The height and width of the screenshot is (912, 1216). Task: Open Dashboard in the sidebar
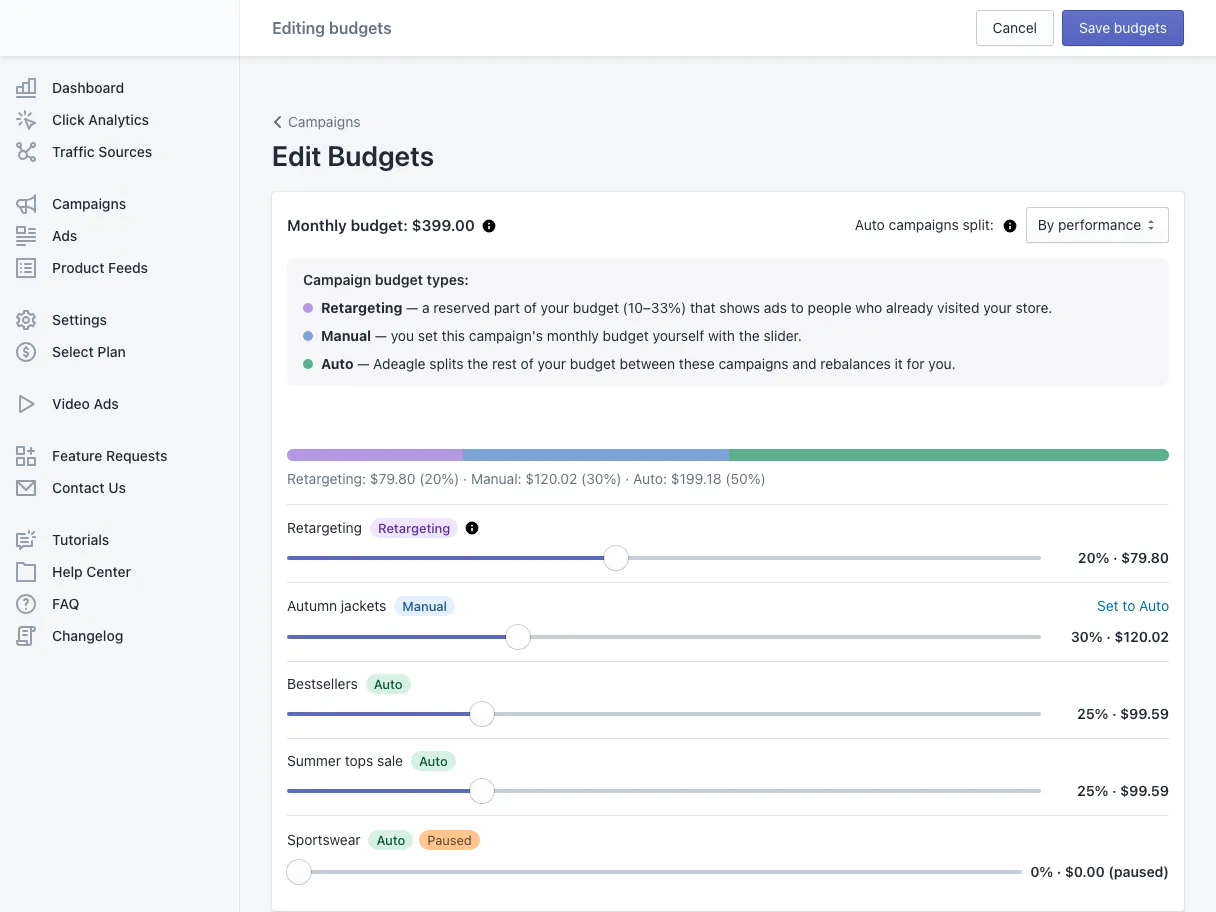coord(87,88)
